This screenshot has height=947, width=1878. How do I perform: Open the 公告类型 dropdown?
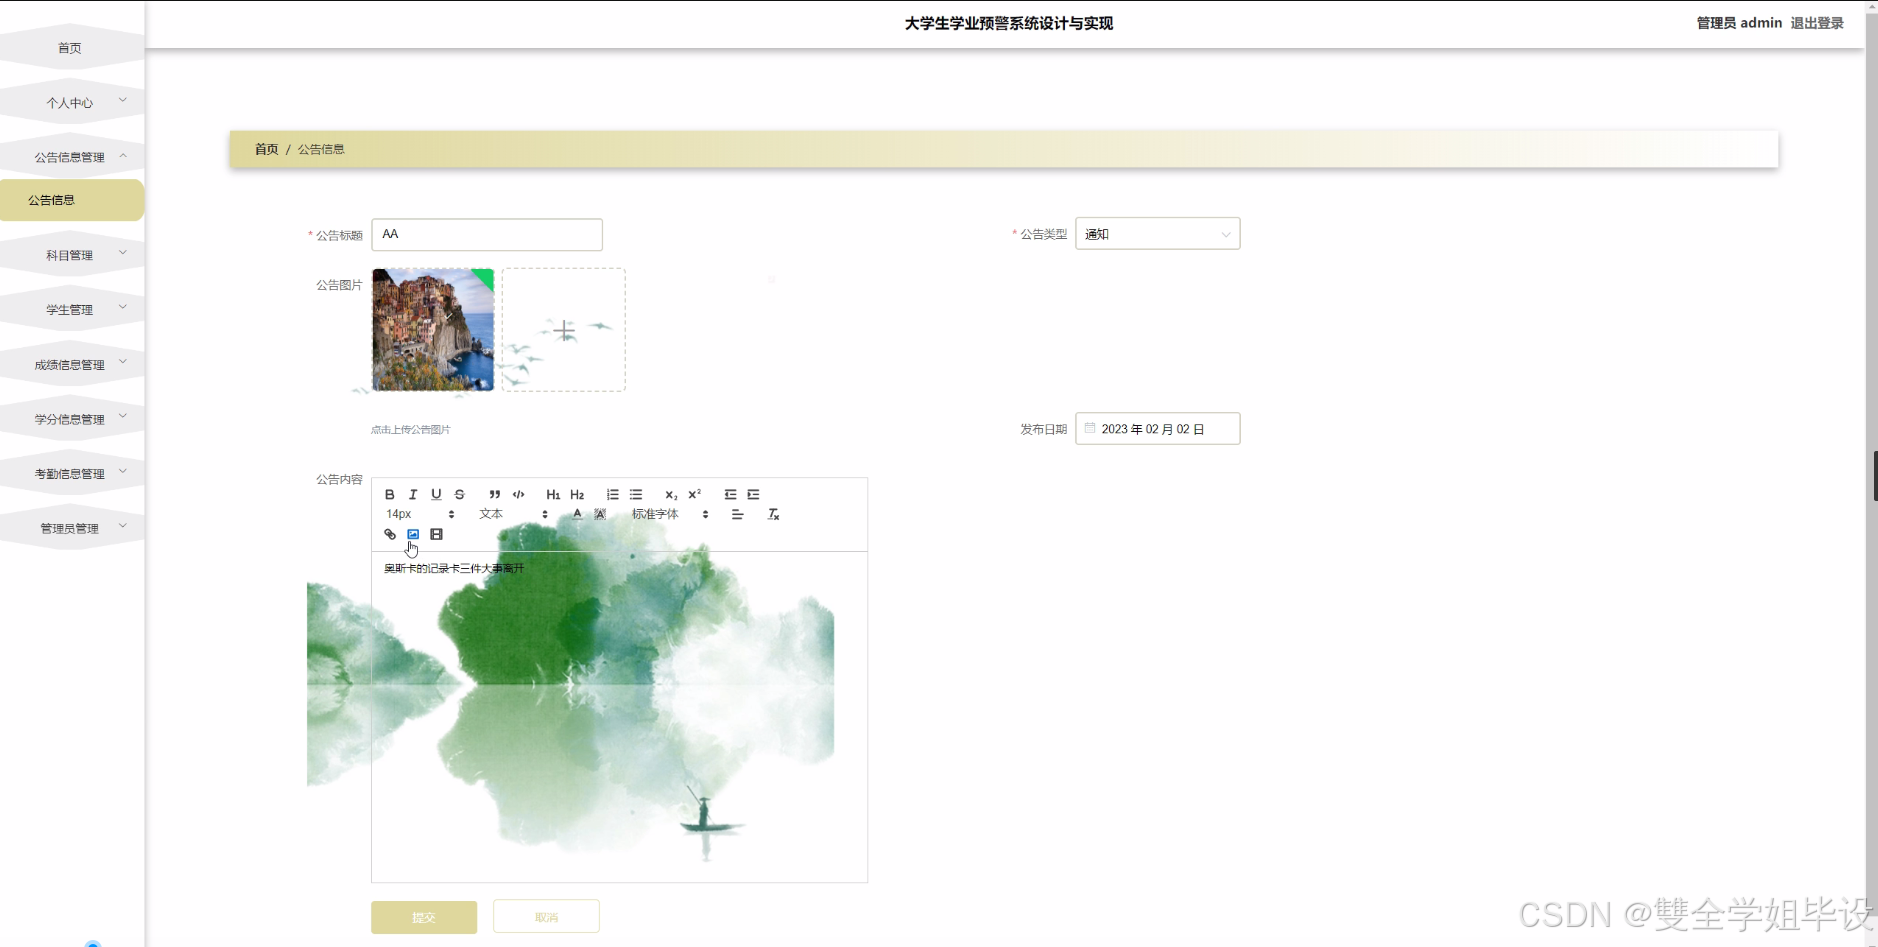coord(1156,233)
